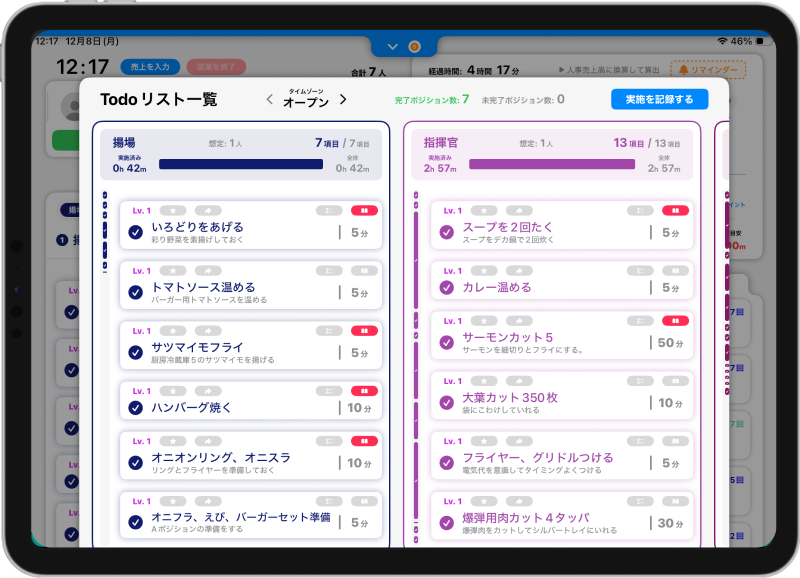Click the red book icon on スープを2回たく
The width and height of the screenshot is (800, 578).
(675, 211)
